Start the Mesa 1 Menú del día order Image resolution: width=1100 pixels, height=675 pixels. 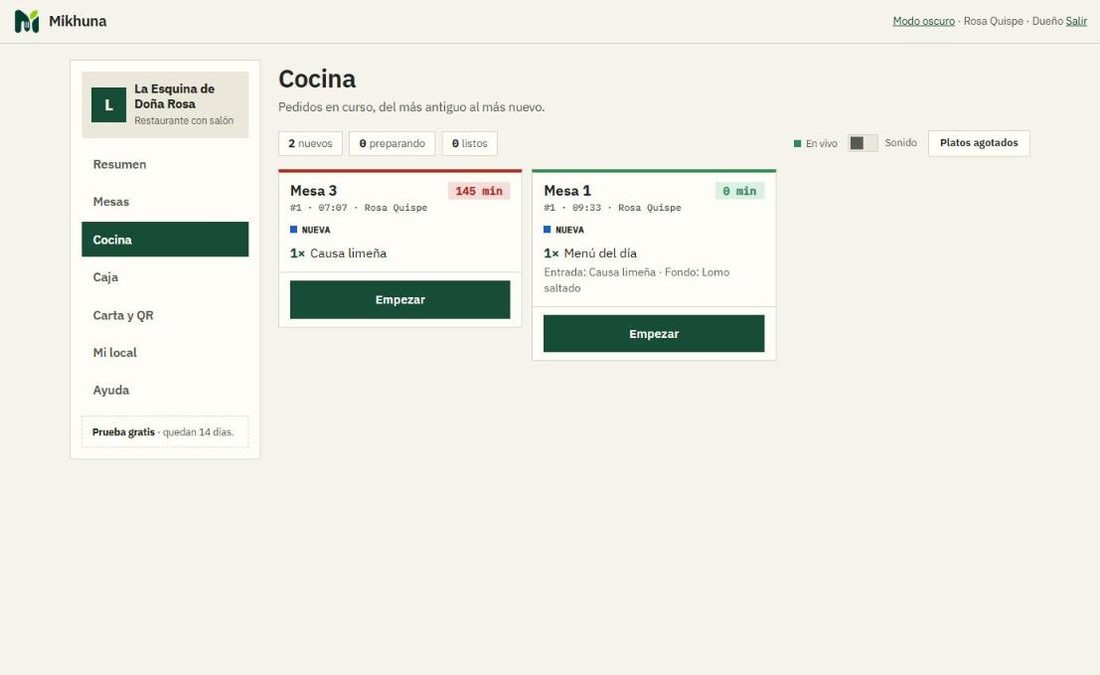pyautogui.click(x=654, y=333)
